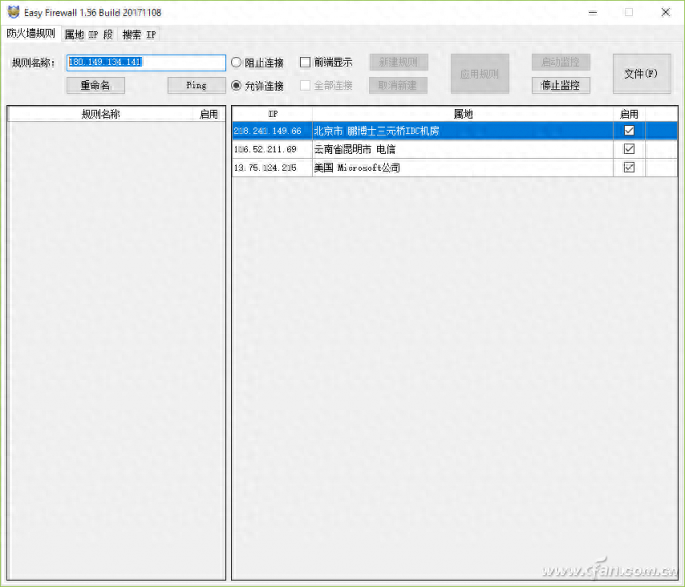This screenshot has width=685, height=587.
Task: Select the 阻止连接 radio button
Action: click(236, 62)
